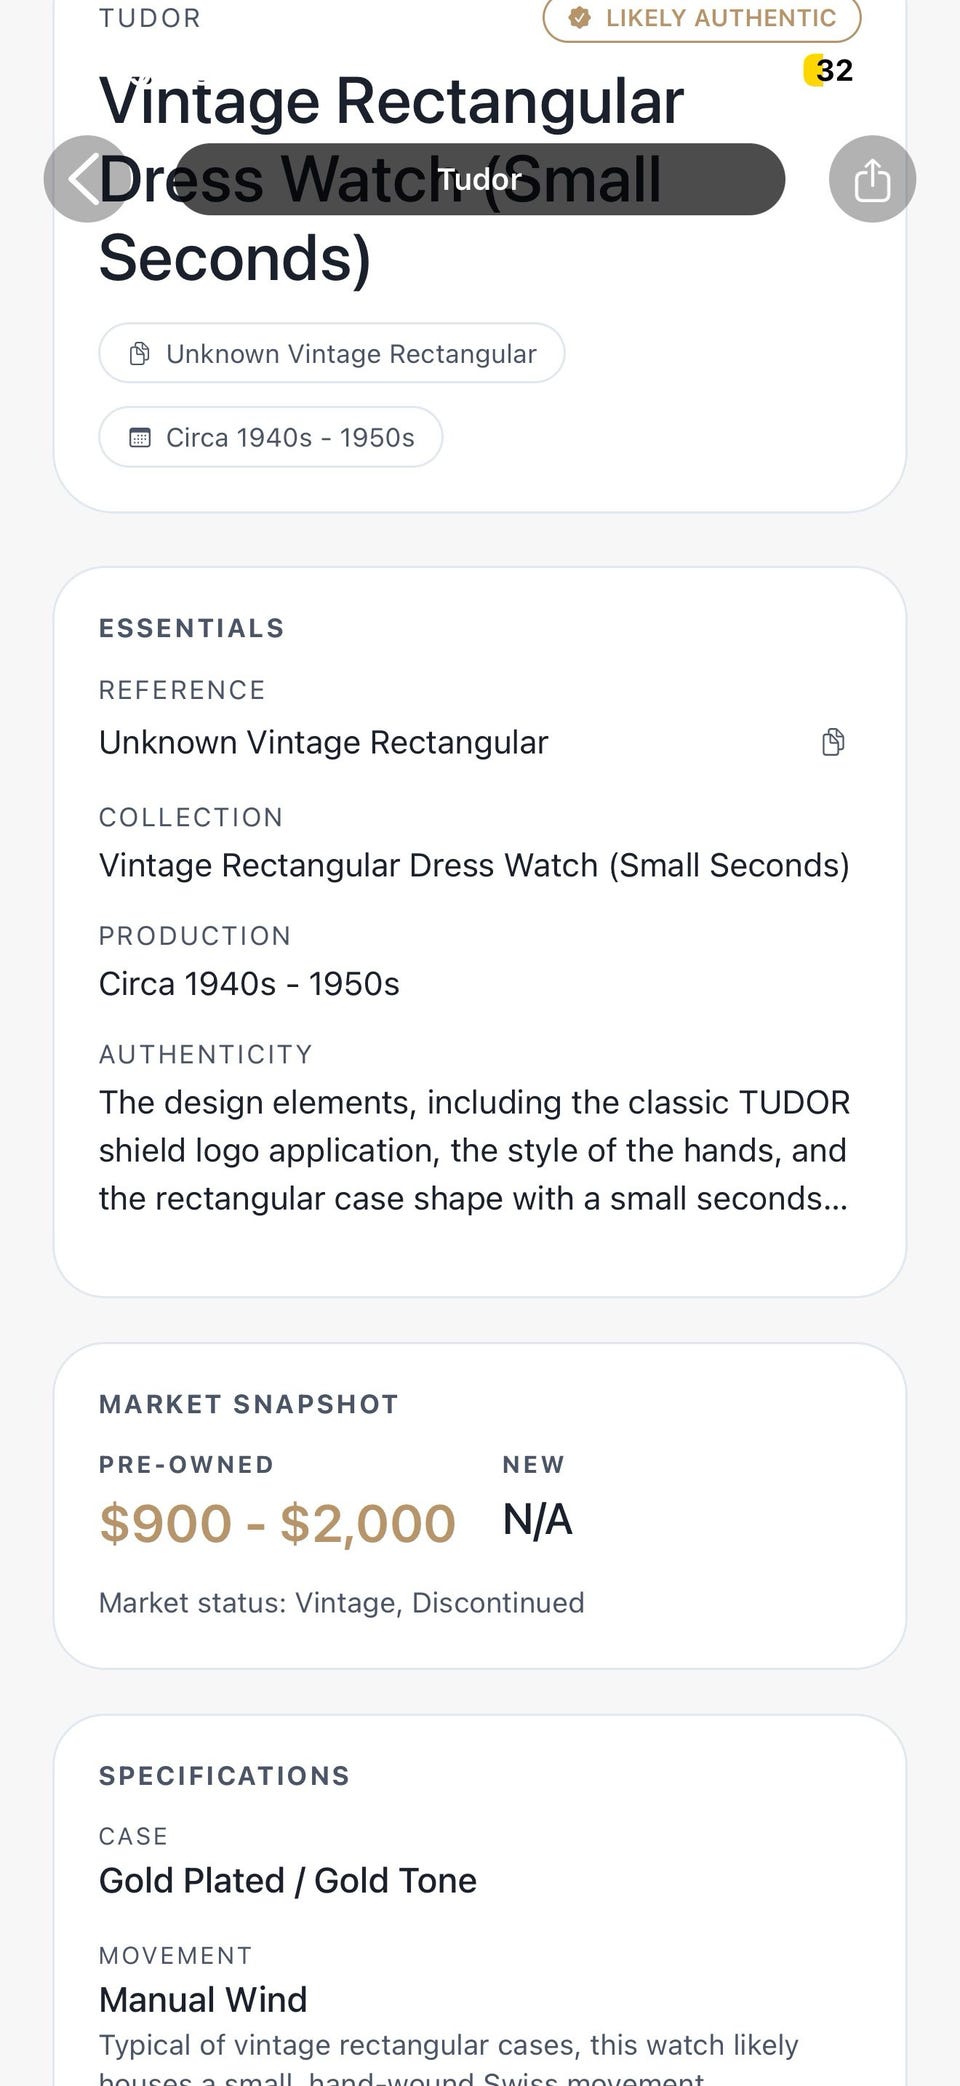Screen dimensions: 960x2086
Task: Tap the Market status line
Action: tap(342, 1603)
